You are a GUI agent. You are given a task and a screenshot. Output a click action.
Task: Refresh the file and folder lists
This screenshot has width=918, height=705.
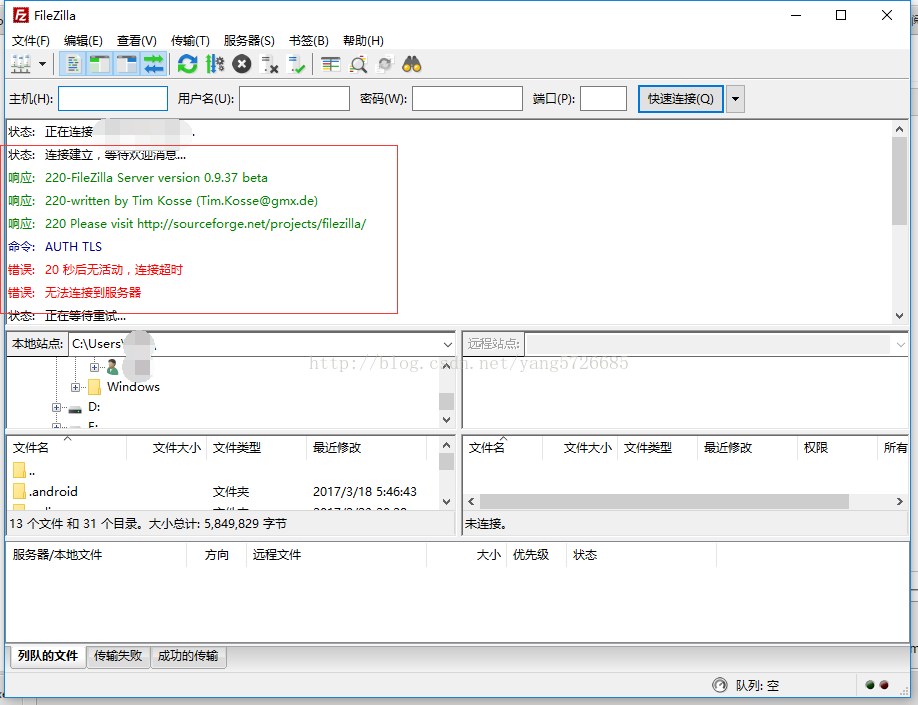187,64
